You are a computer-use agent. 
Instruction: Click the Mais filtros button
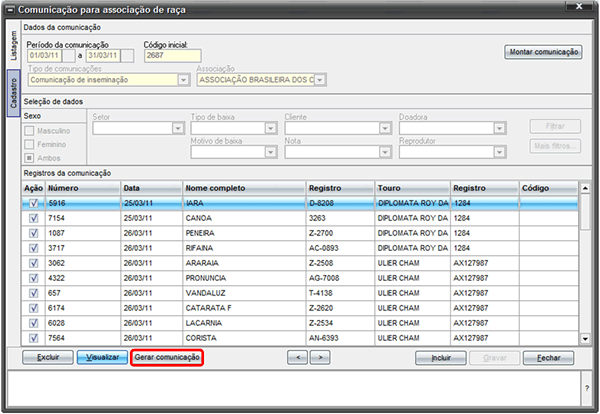(x=555, y=146)
